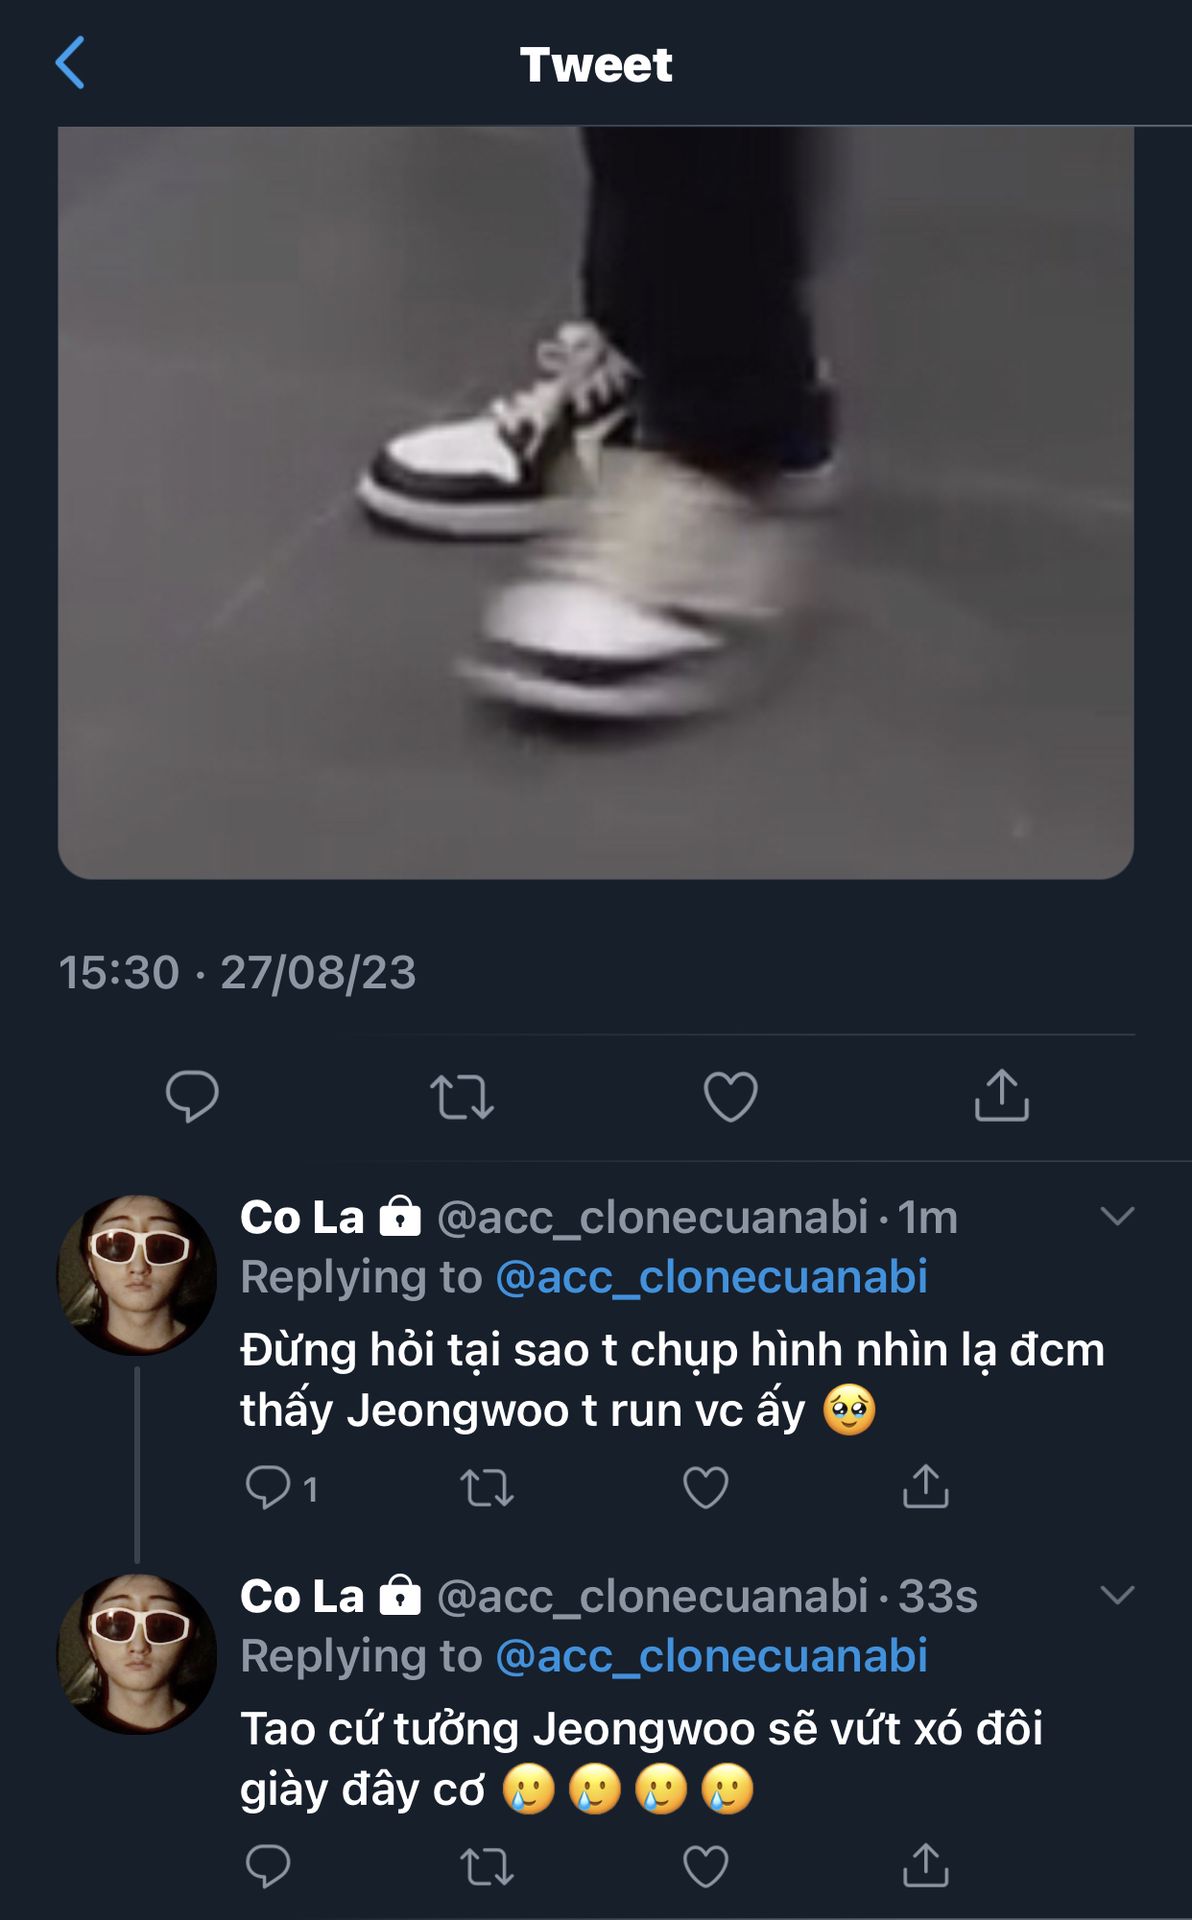The height and width of the screenshot is (1920, 1192).
Task: Like the 1m-old reply
Action: (706, 1488)
